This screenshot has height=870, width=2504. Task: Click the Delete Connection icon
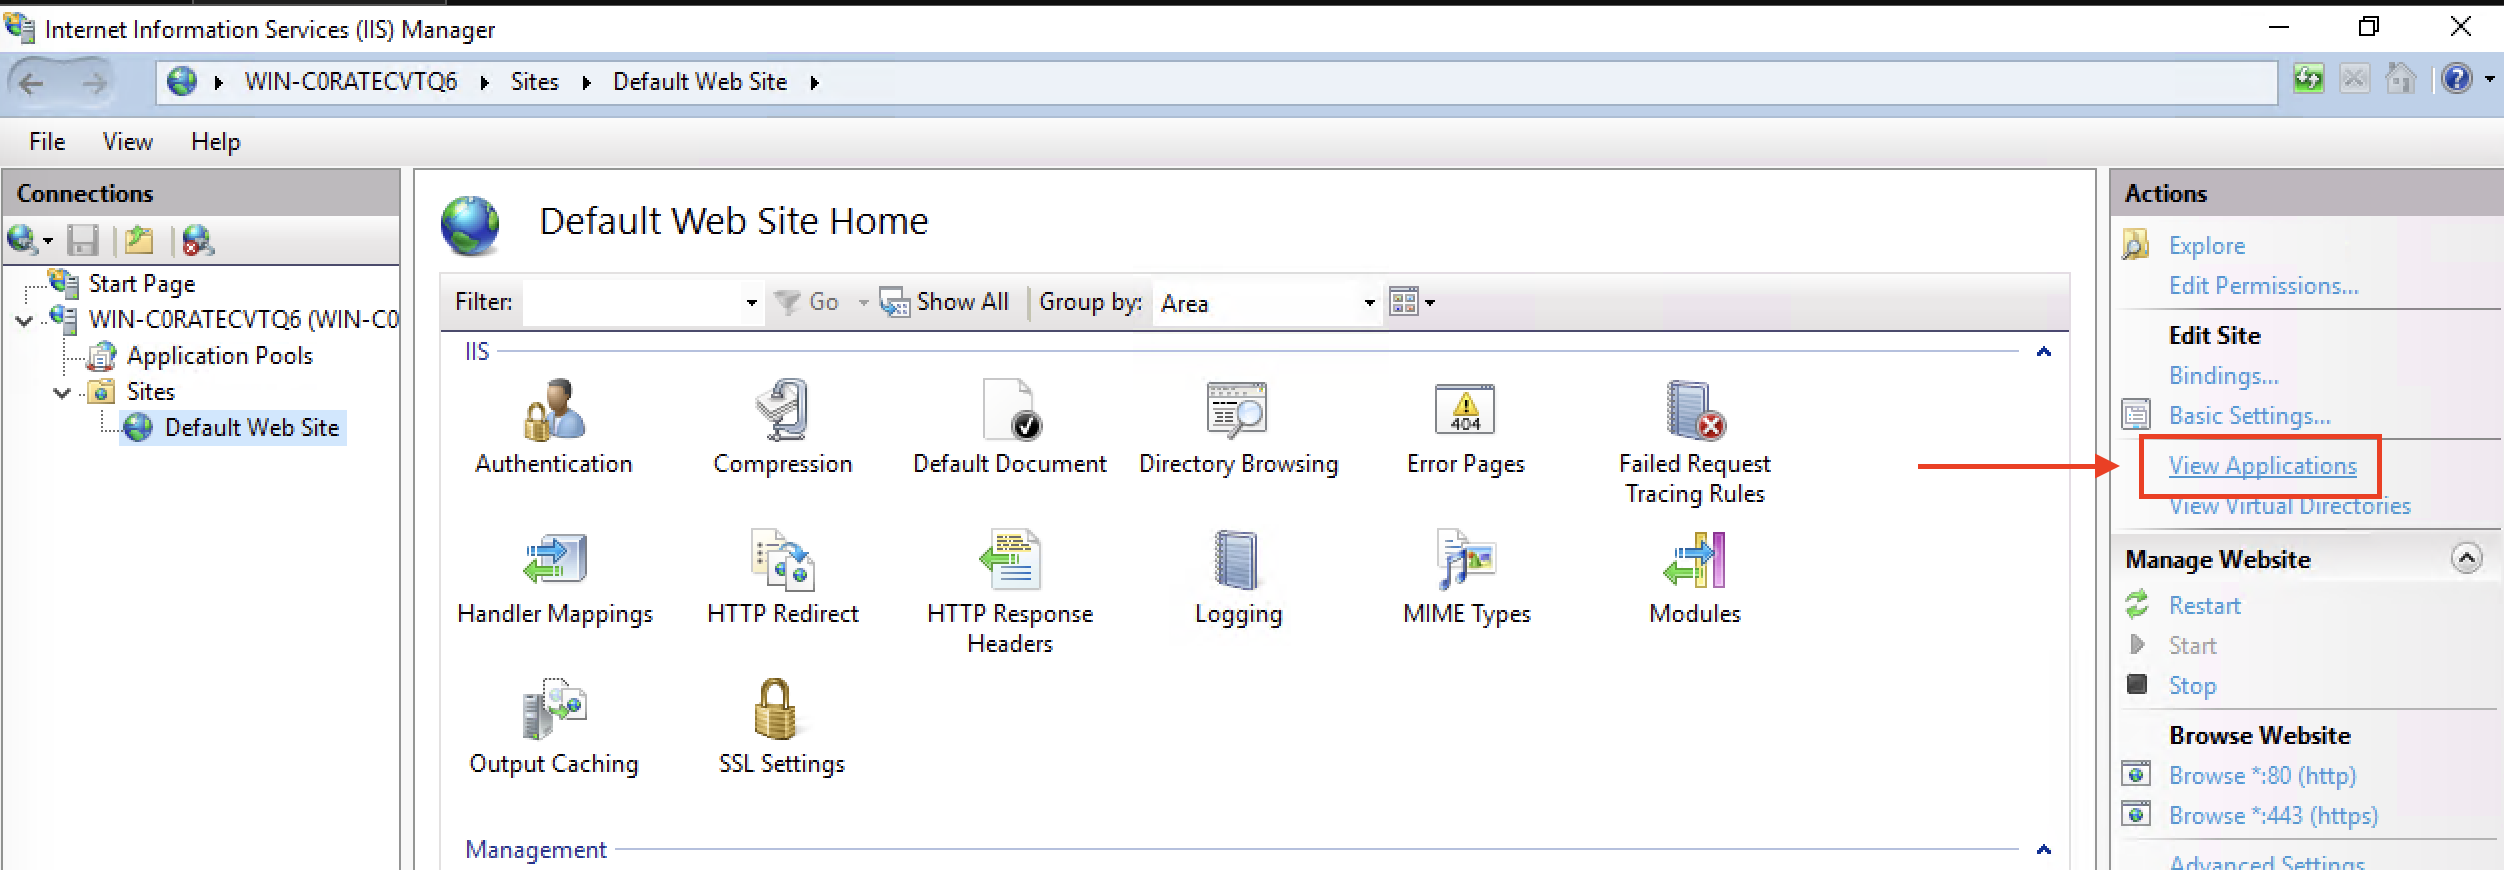[197, 240]
